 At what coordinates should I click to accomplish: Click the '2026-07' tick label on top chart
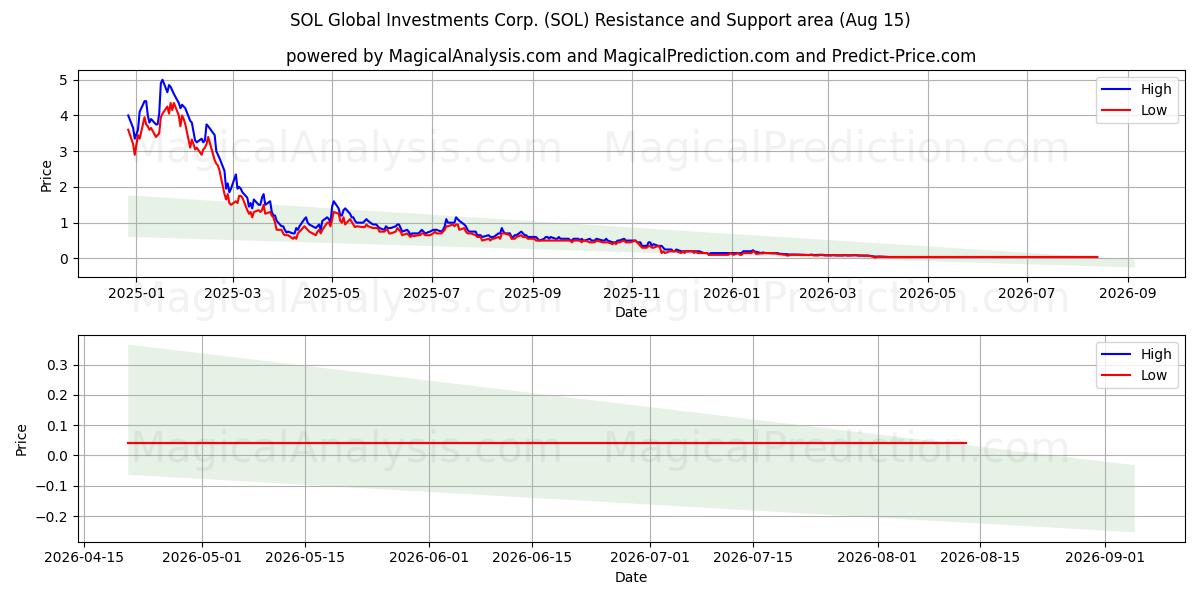click(x=1028, y=293)
